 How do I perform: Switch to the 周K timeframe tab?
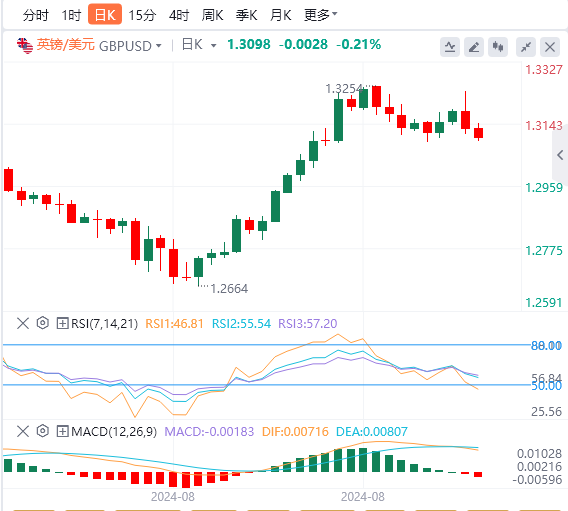coord(212,15)
